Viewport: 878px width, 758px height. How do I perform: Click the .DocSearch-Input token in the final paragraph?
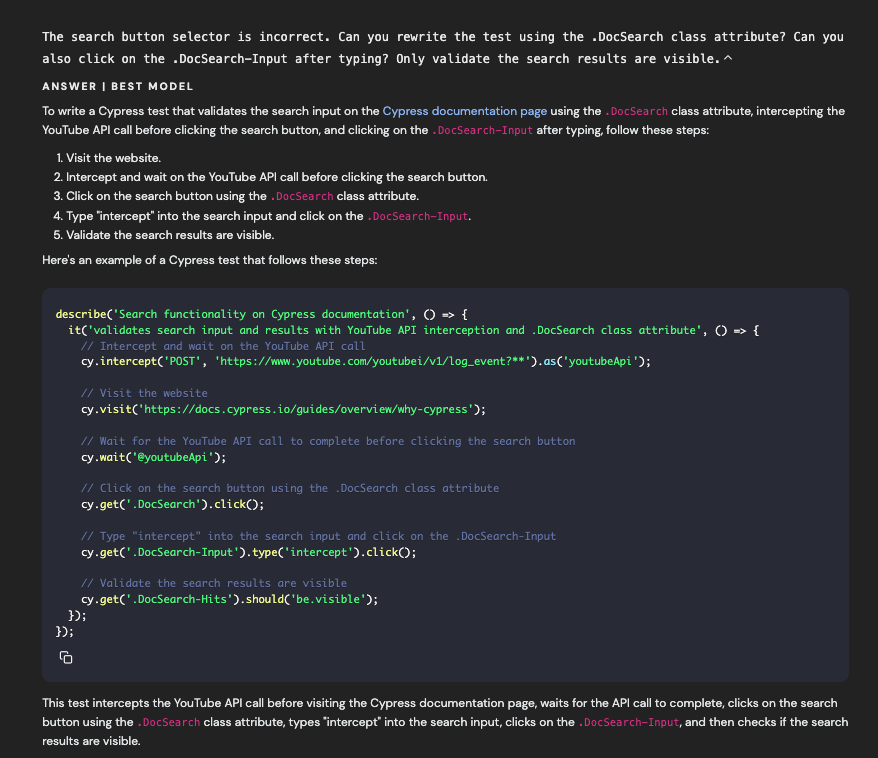coord(628,721)
